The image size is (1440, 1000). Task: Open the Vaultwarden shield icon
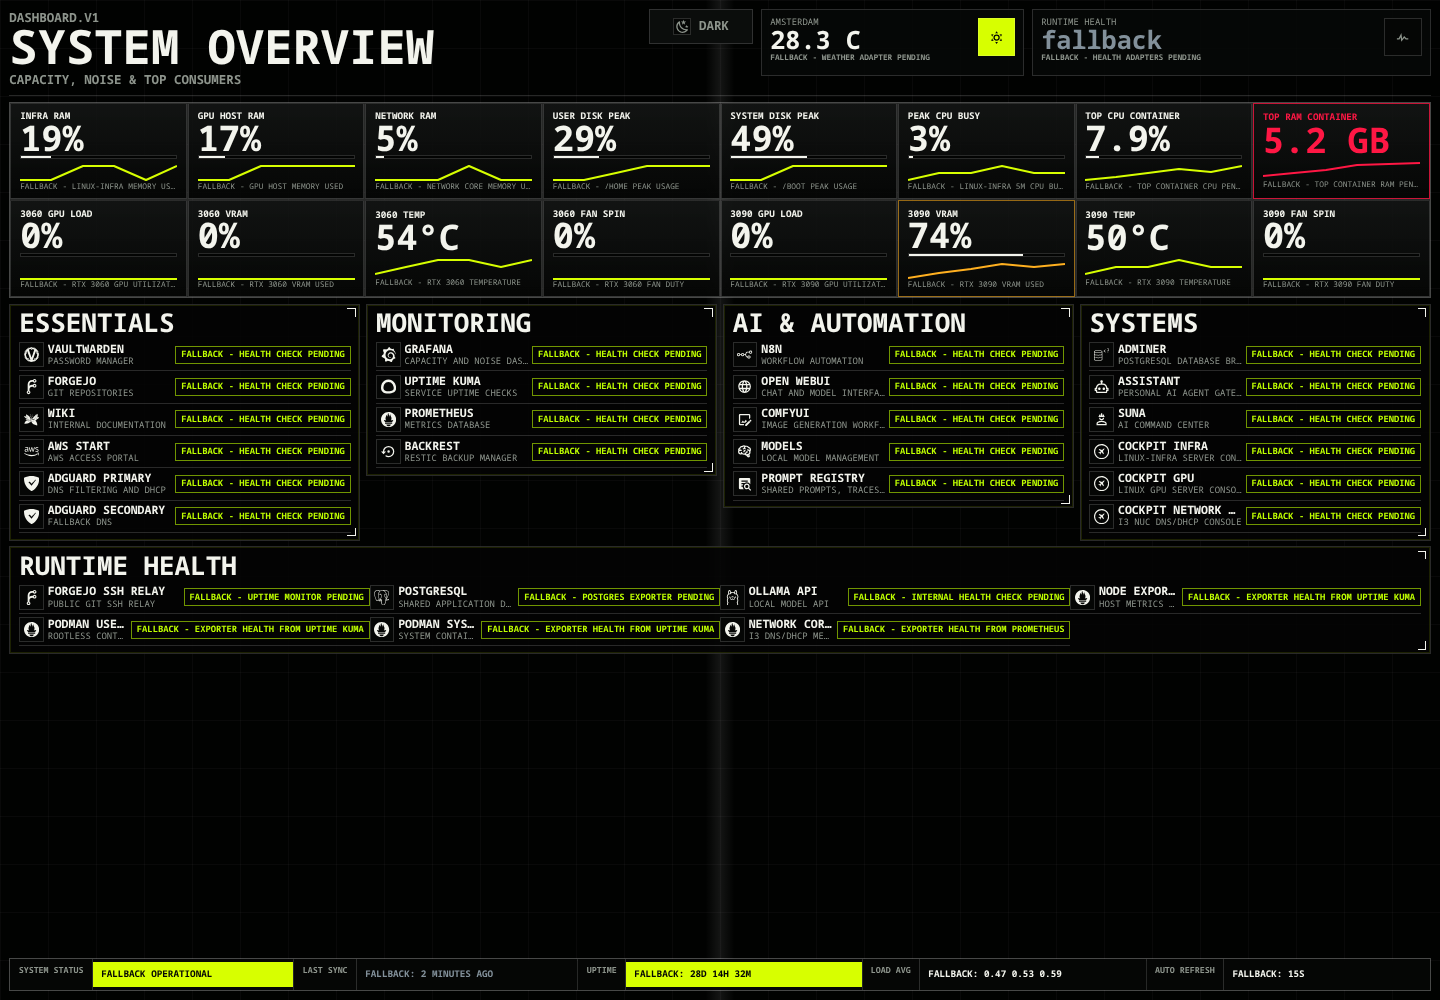(x=31, y=354)
